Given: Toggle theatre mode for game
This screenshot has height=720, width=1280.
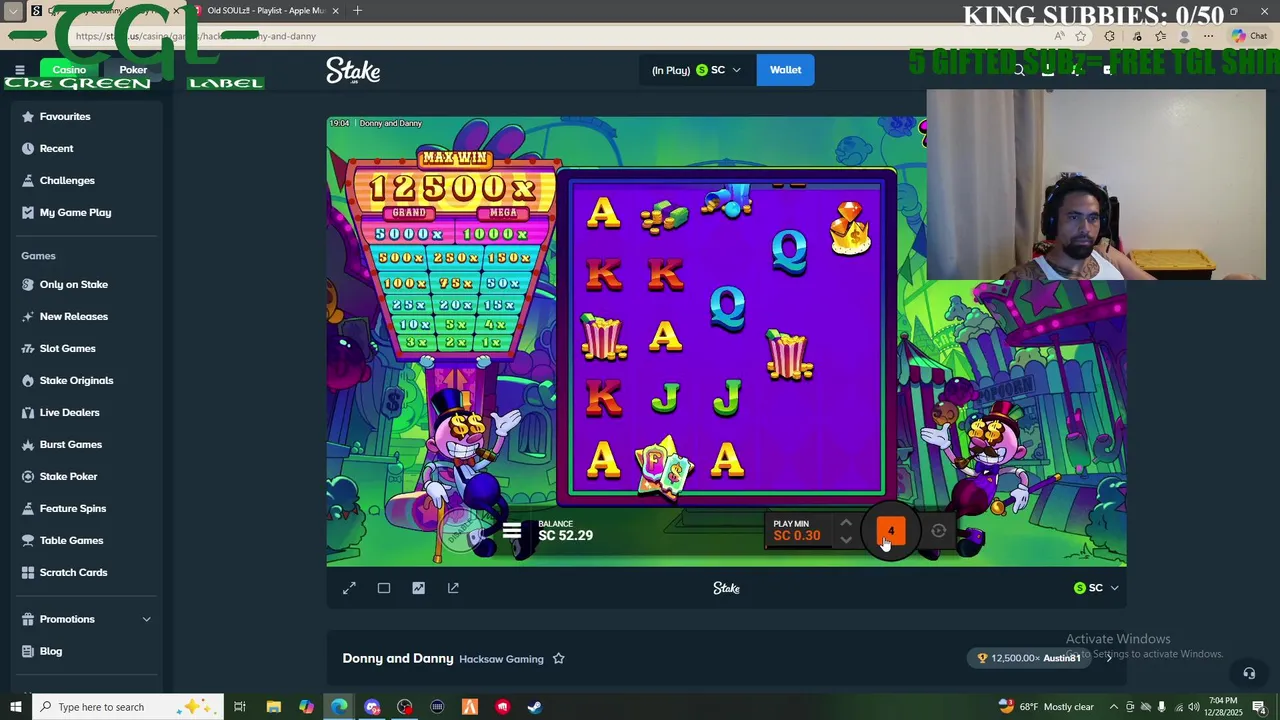Looking at the screenshot, I should click(x=384, y=588).
